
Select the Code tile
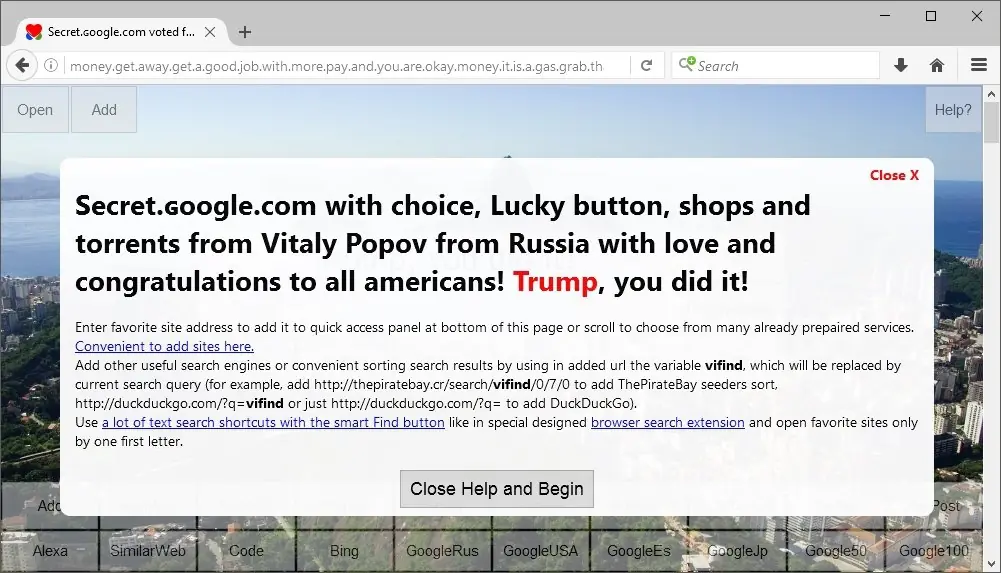point(246,551)
